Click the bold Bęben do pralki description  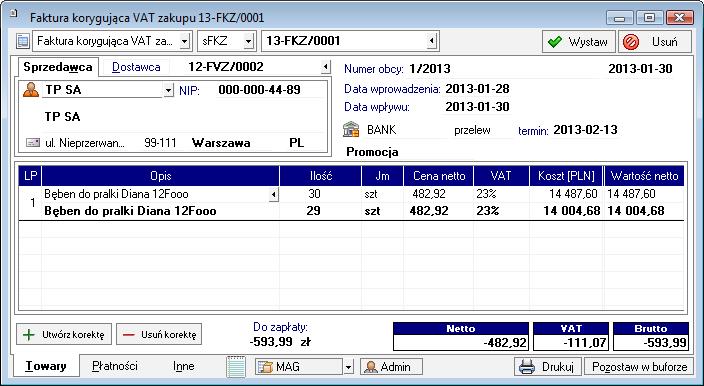click(130, 211)
